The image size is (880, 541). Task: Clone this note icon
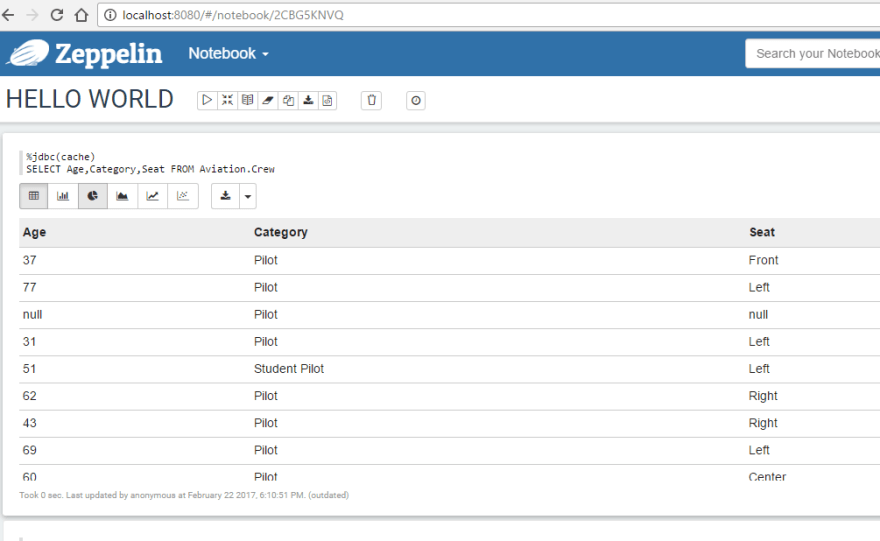point(288,100)
